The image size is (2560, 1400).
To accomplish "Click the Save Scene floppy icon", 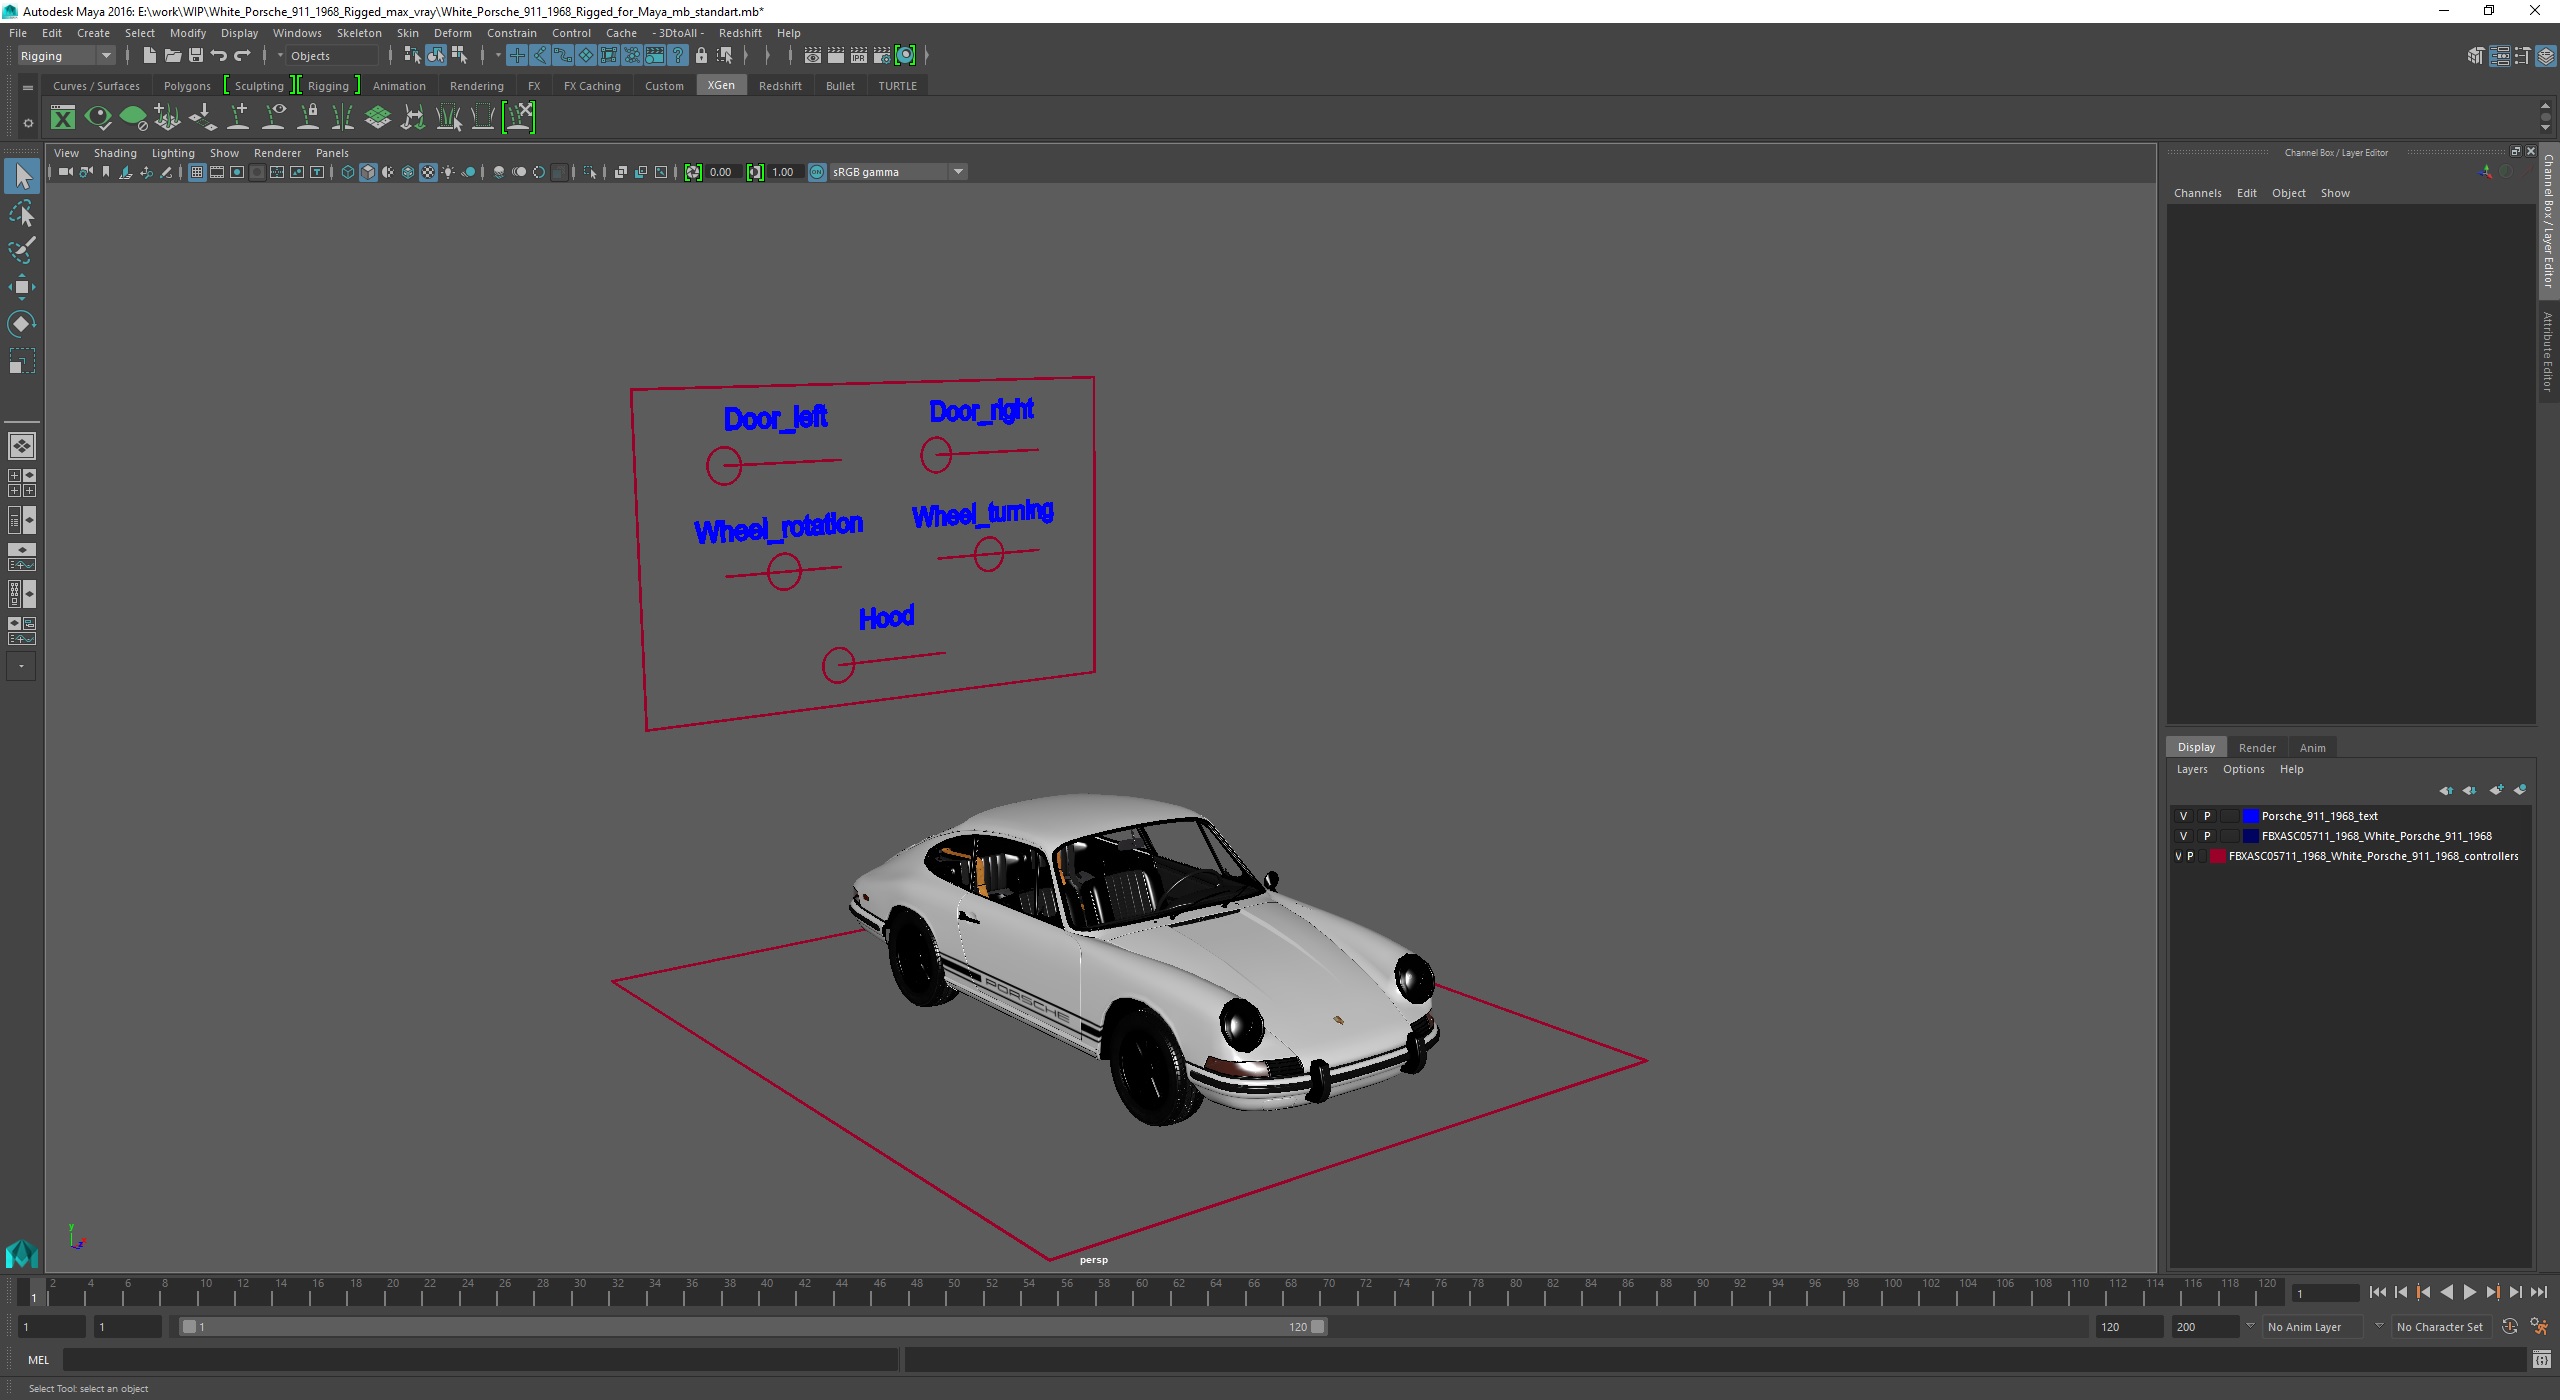I will [x=196, y=56].
